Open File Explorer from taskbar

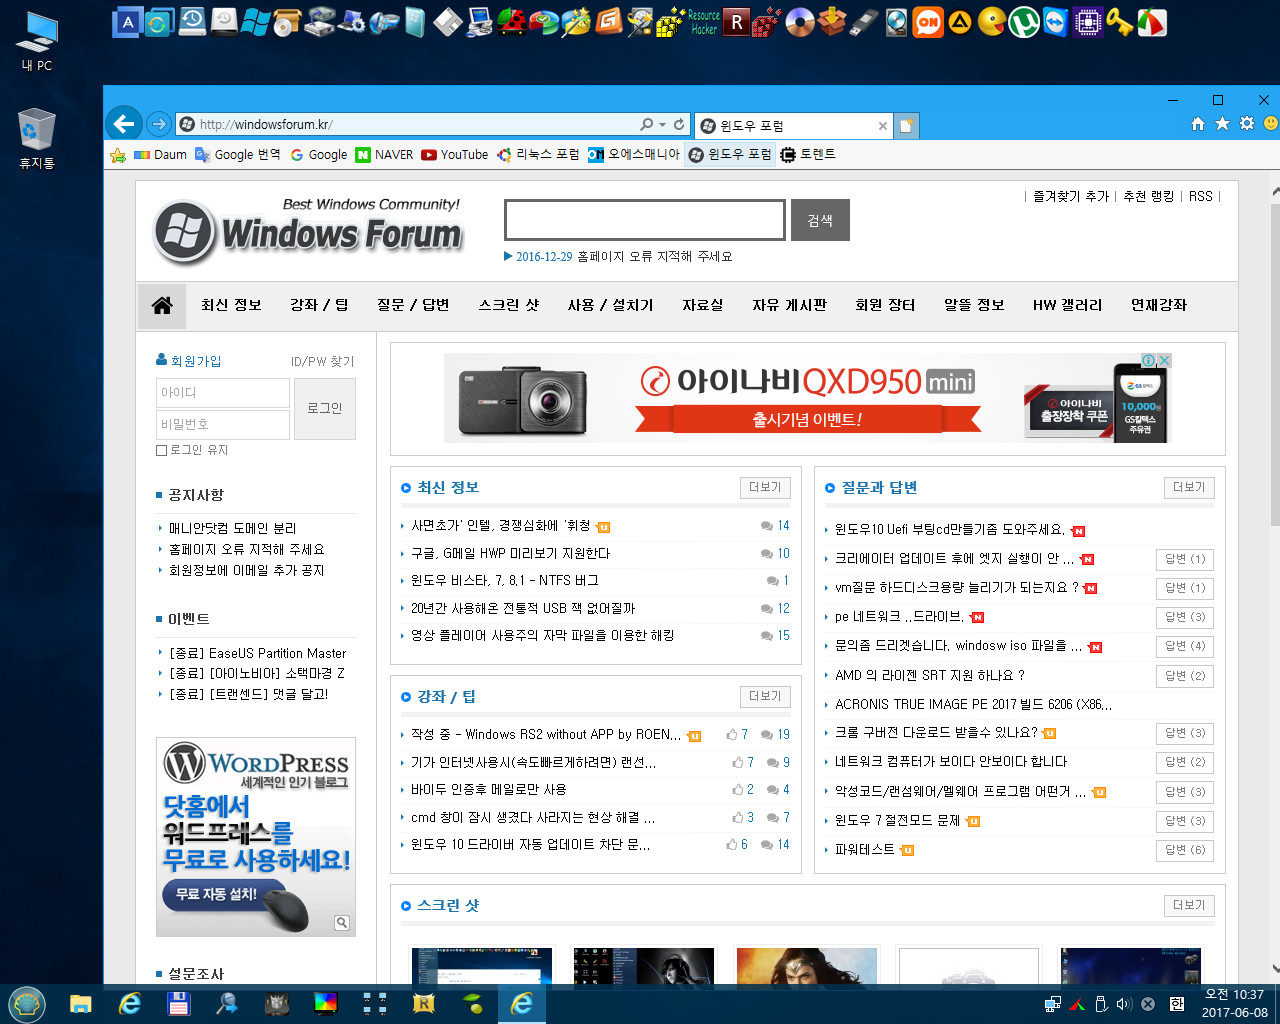click(x=81, y=1003)
